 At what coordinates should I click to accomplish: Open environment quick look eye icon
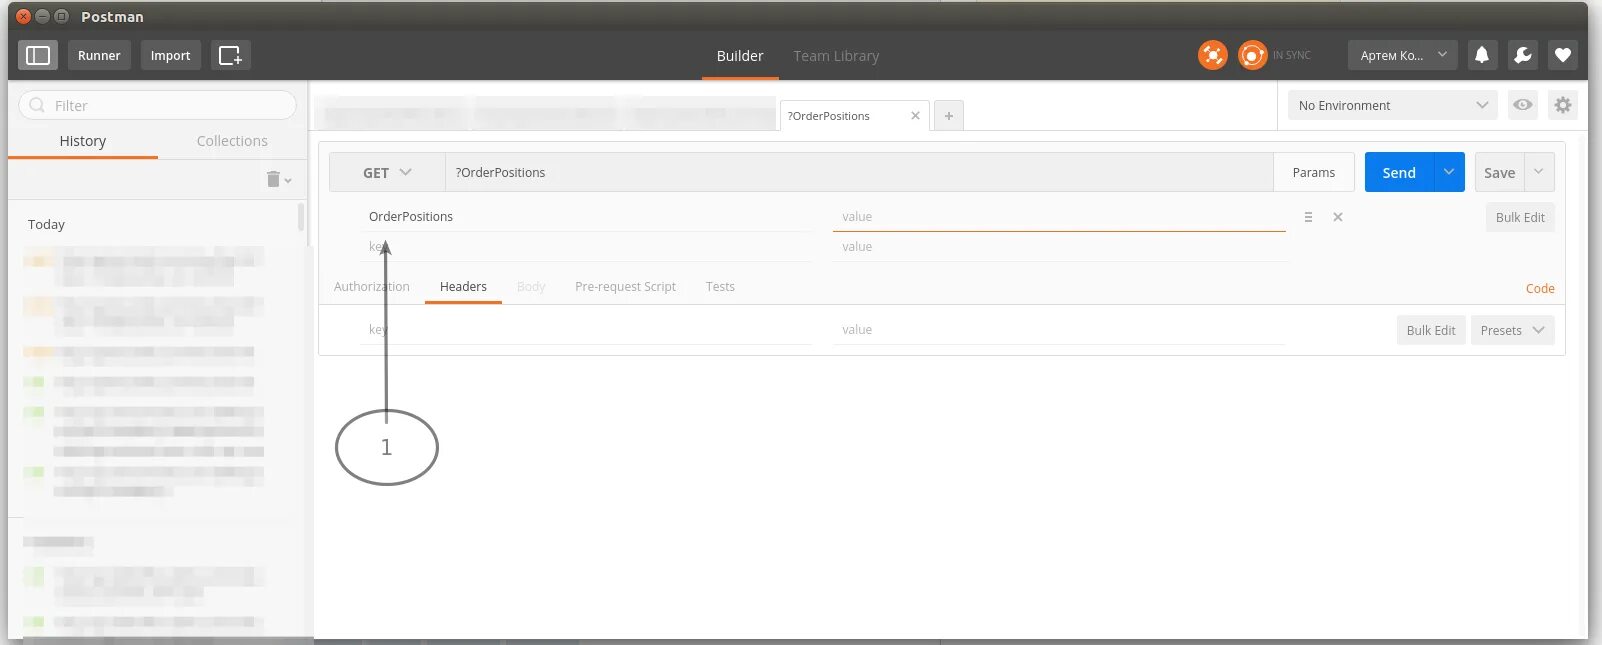point(1523,105)
